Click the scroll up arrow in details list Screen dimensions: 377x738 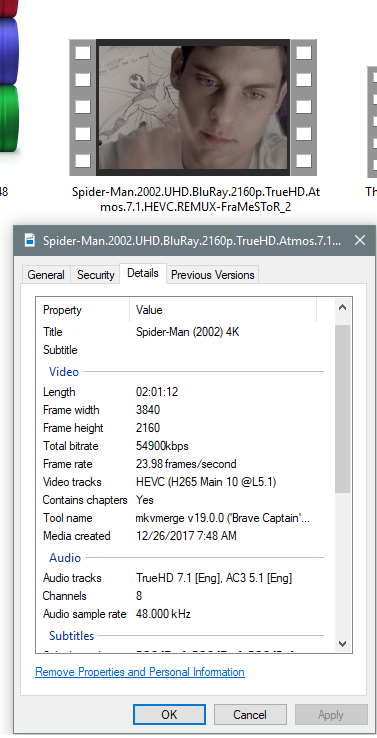pos(342,308)
